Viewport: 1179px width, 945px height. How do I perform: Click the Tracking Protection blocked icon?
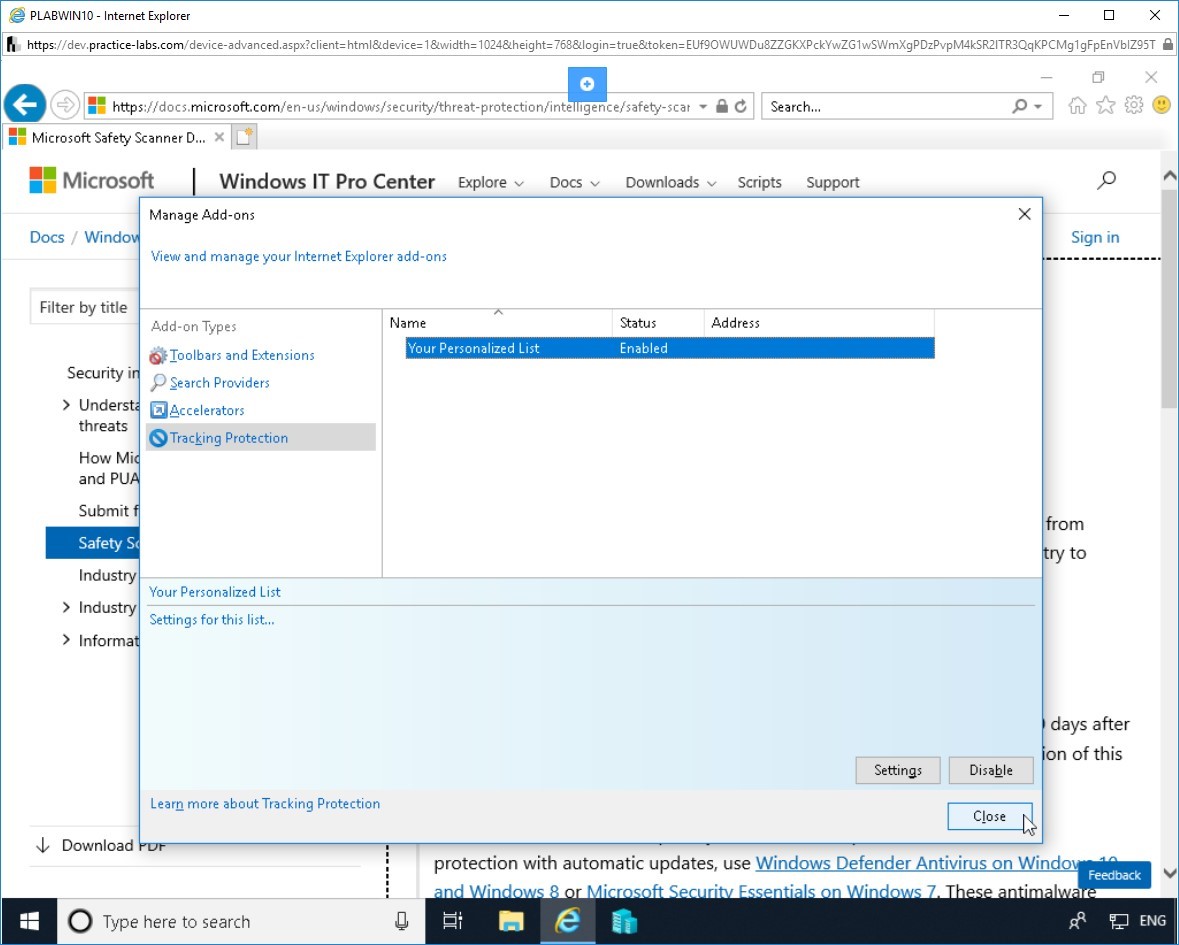pos(158,438)
